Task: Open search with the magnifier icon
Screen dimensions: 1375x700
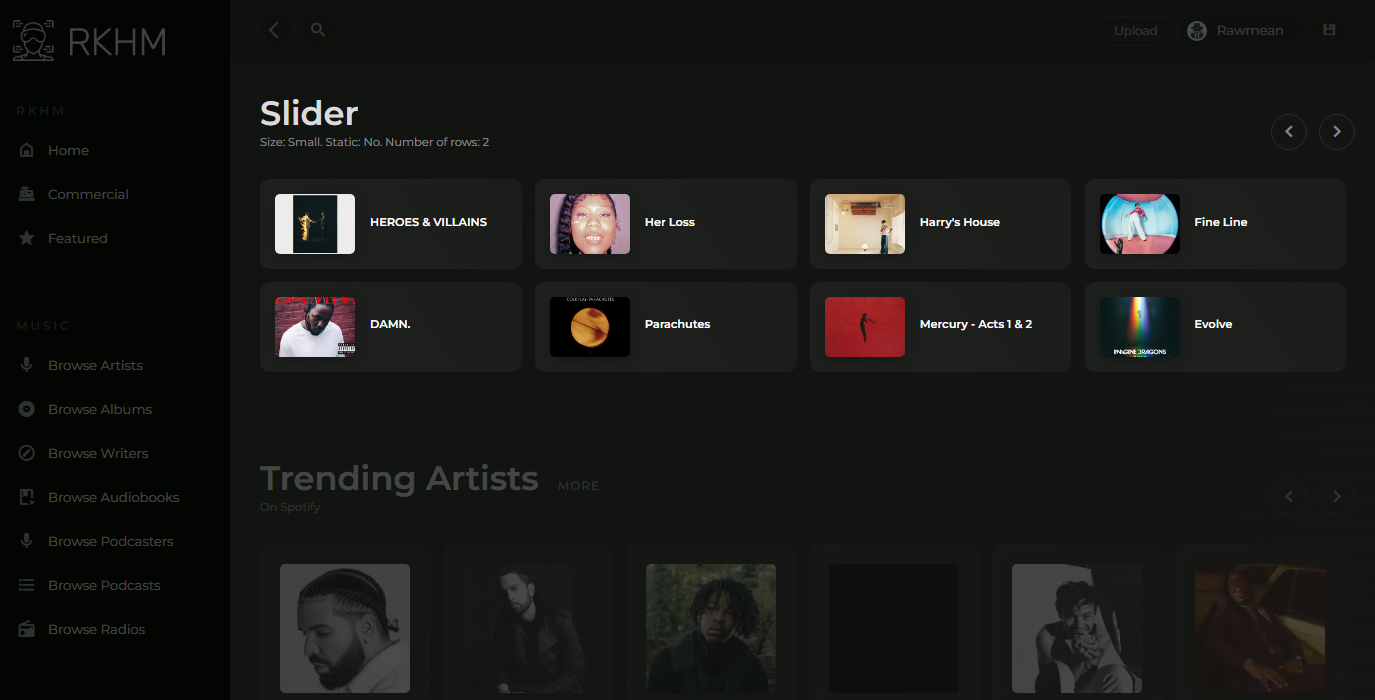Action: (x=318, y=30)
